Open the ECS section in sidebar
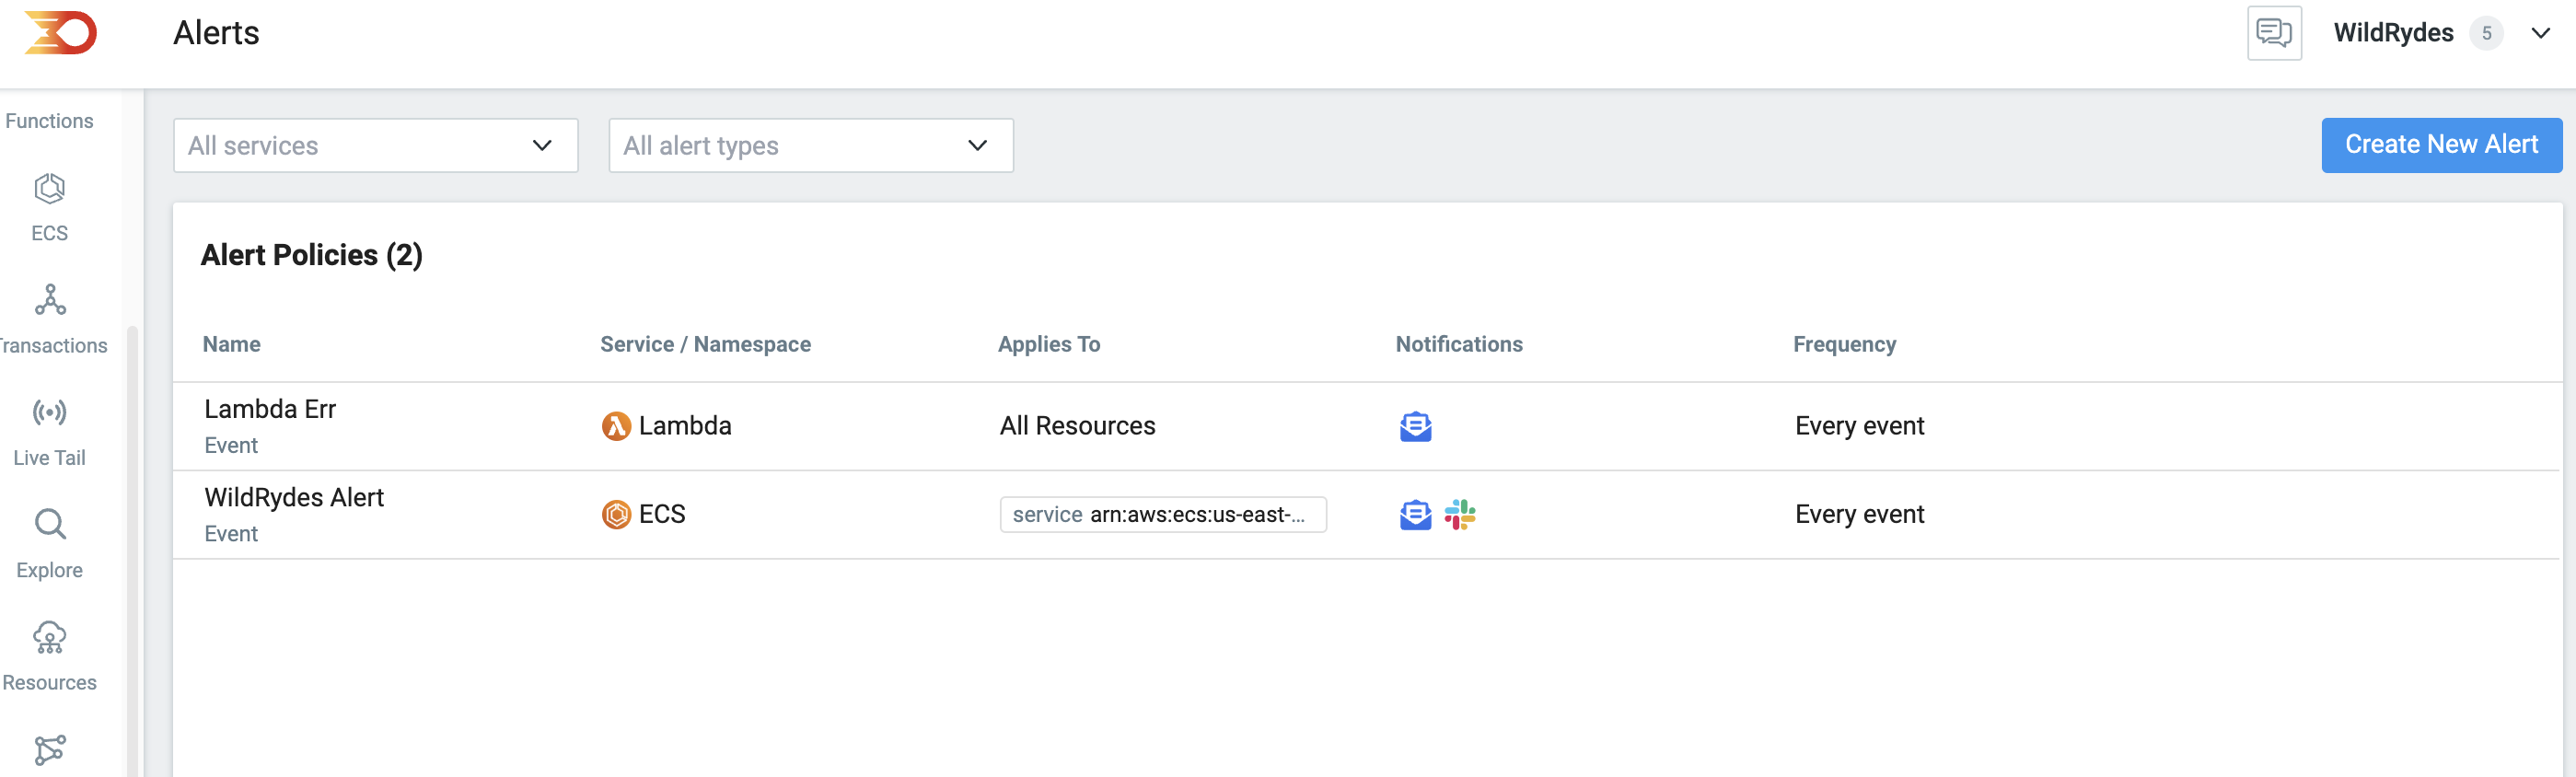2576x777 pixels. point(49,207)
